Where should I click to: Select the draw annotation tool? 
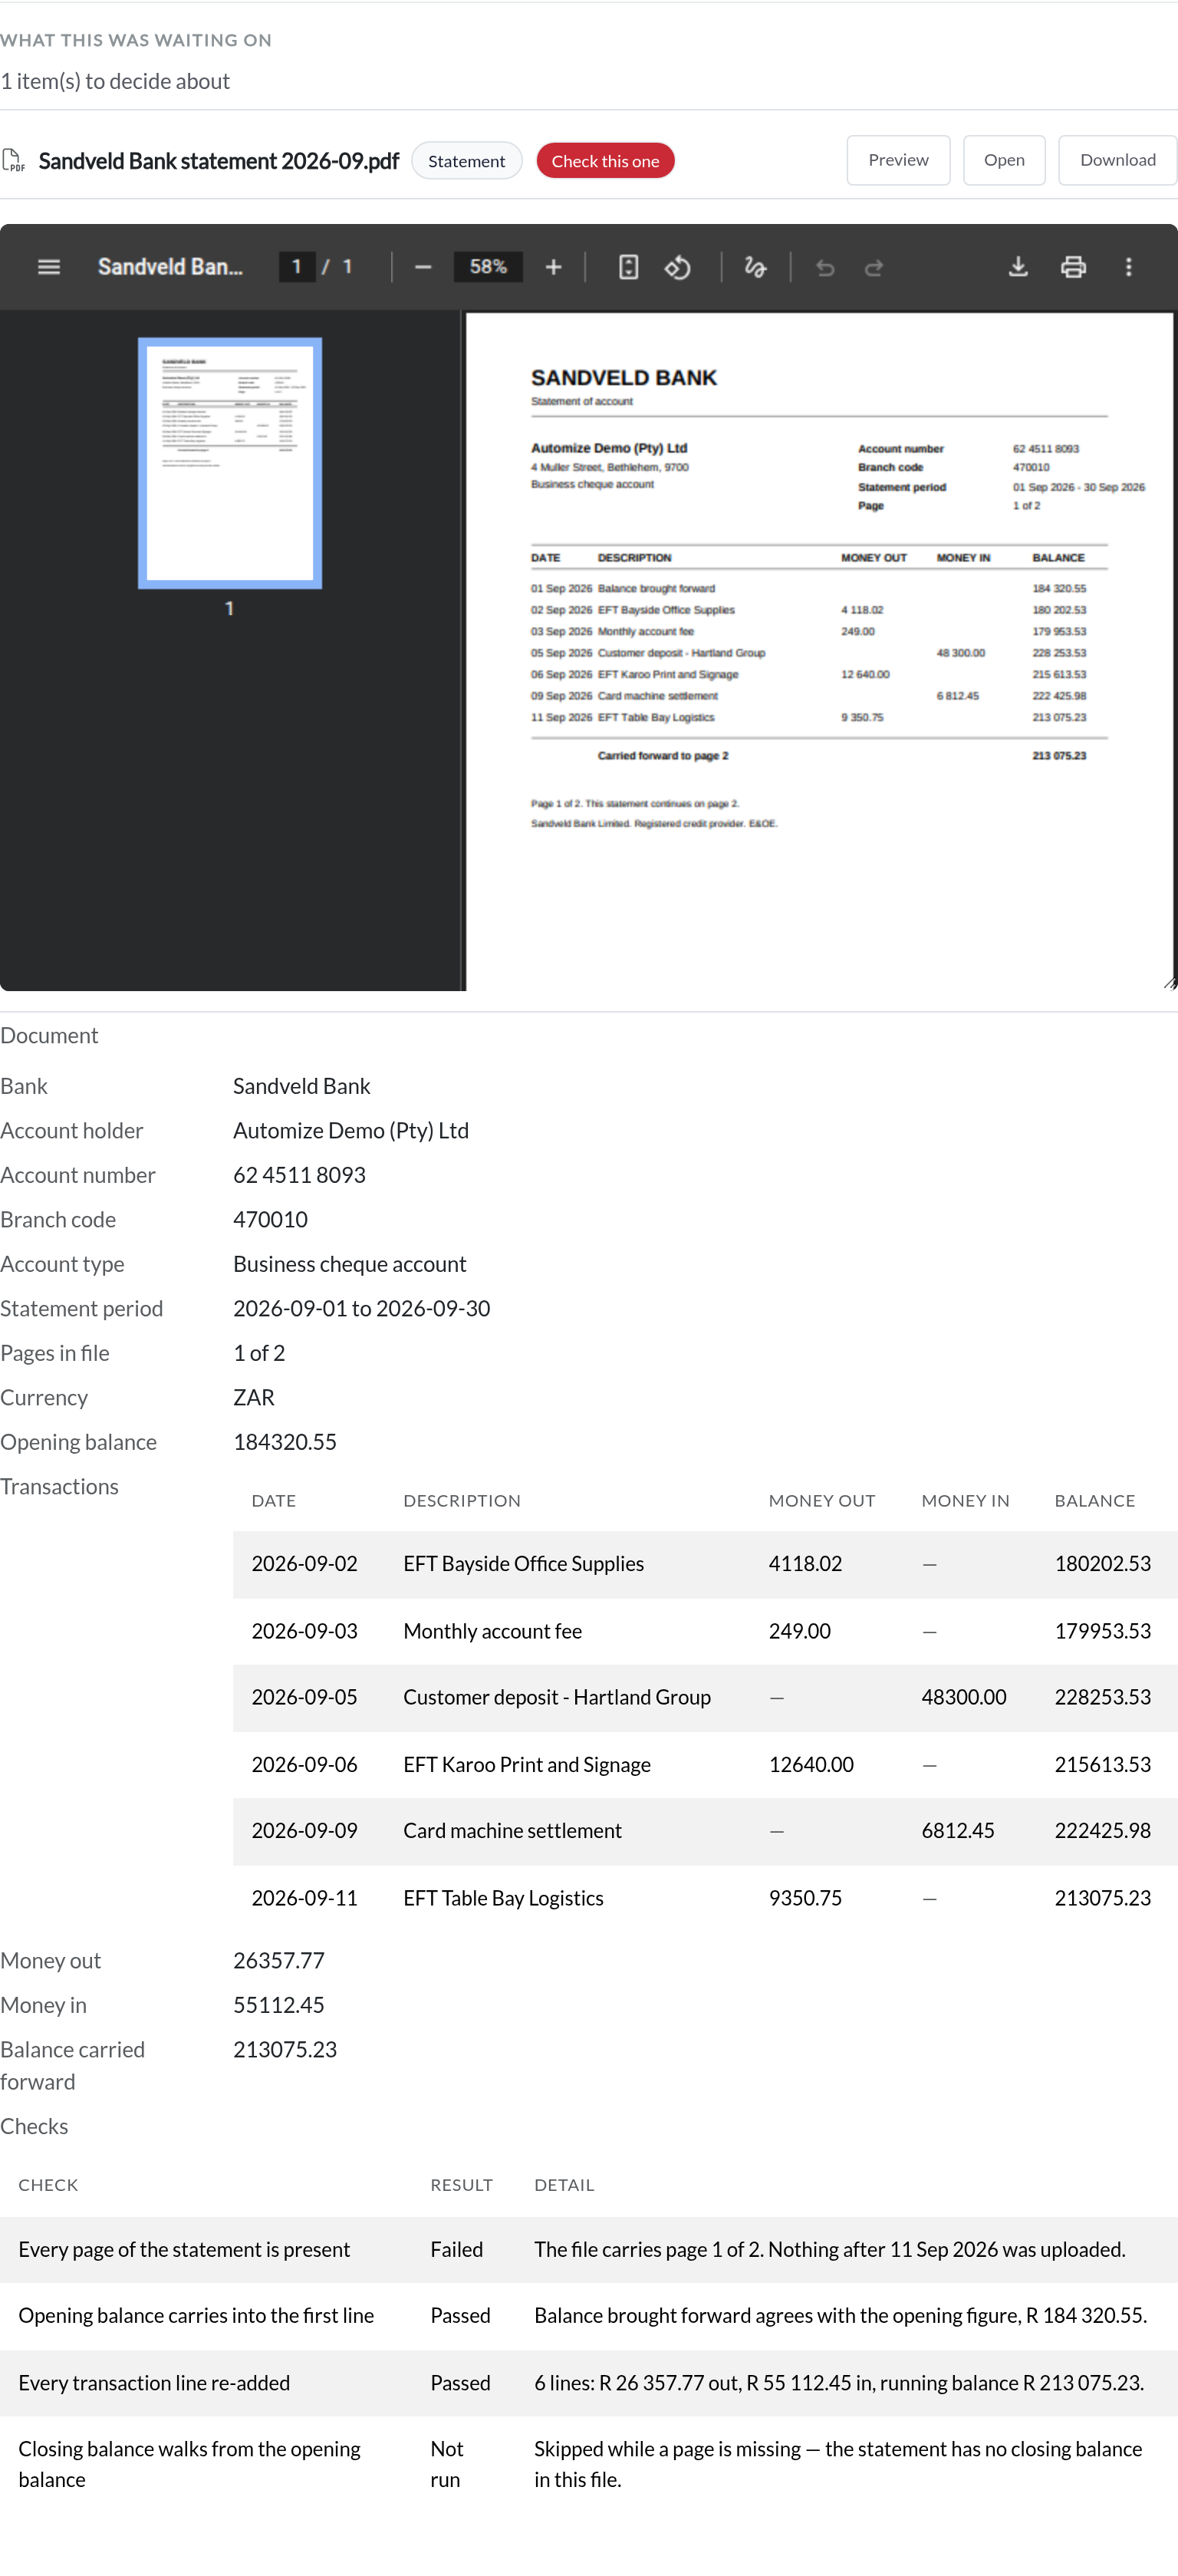[x=755, y=267]
